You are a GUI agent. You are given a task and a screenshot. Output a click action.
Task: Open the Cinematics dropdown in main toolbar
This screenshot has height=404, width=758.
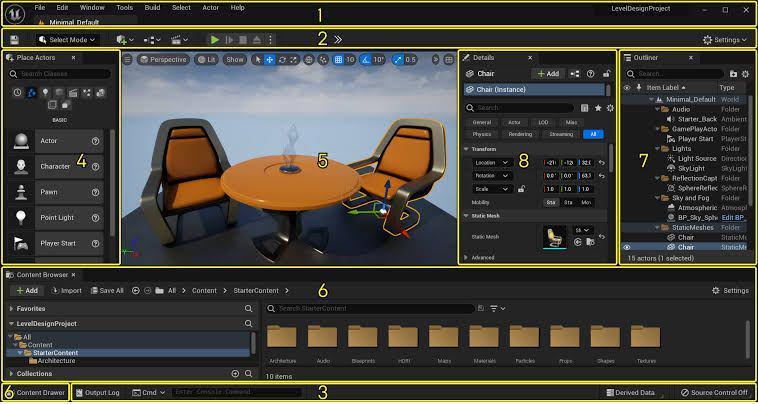179,40
